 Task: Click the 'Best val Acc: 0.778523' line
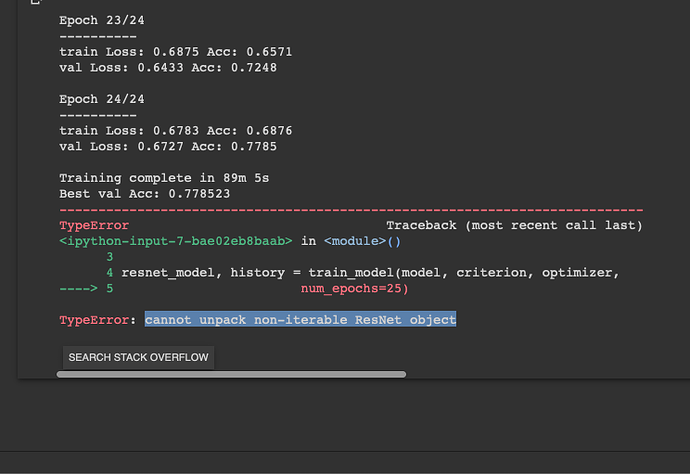point(144,193)
